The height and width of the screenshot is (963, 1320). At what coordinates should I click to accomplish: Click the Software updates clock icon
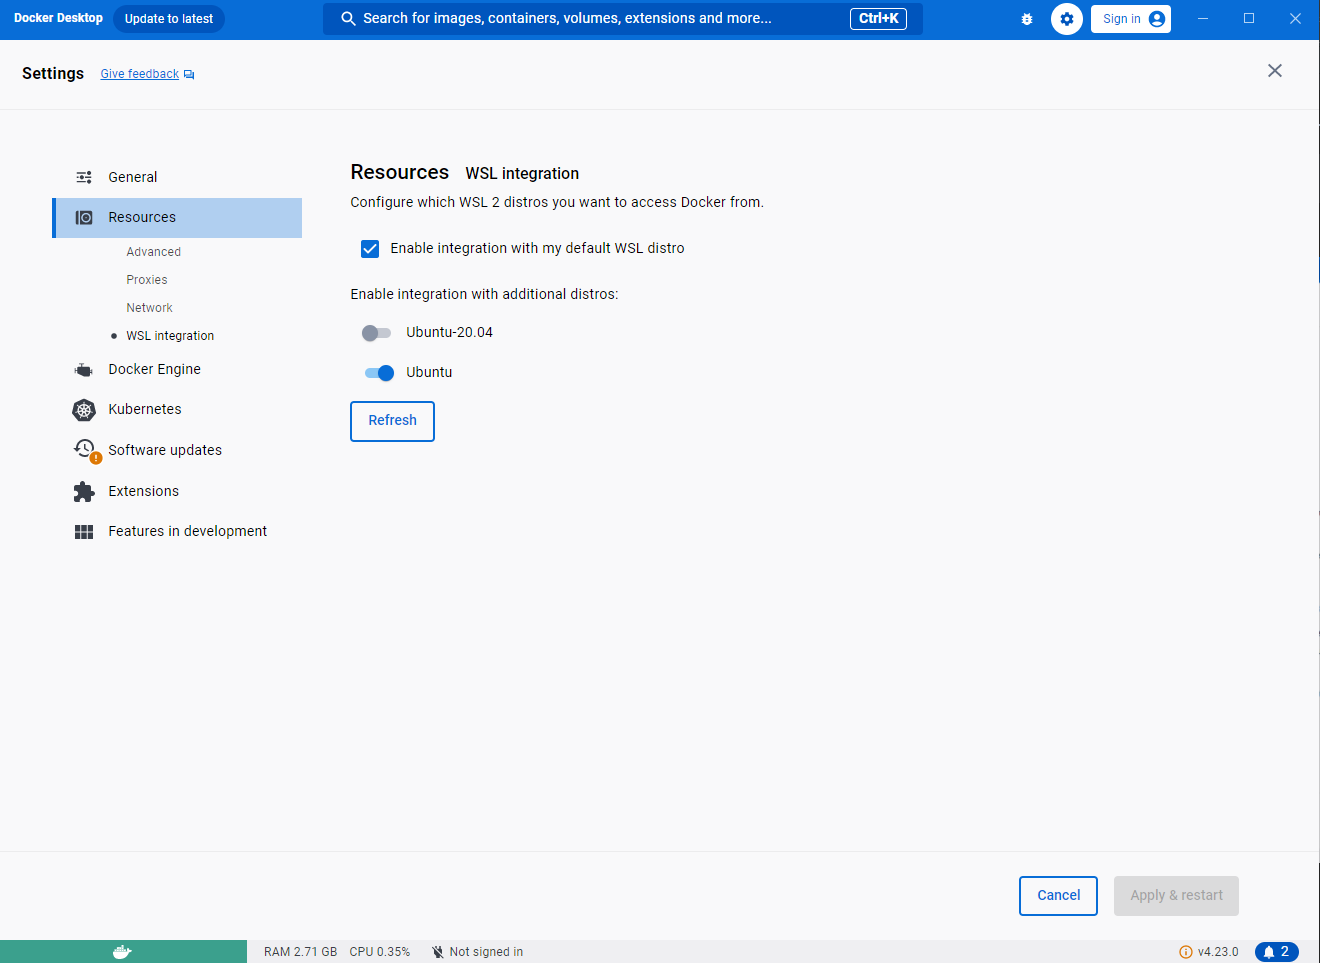coord(86,450)
